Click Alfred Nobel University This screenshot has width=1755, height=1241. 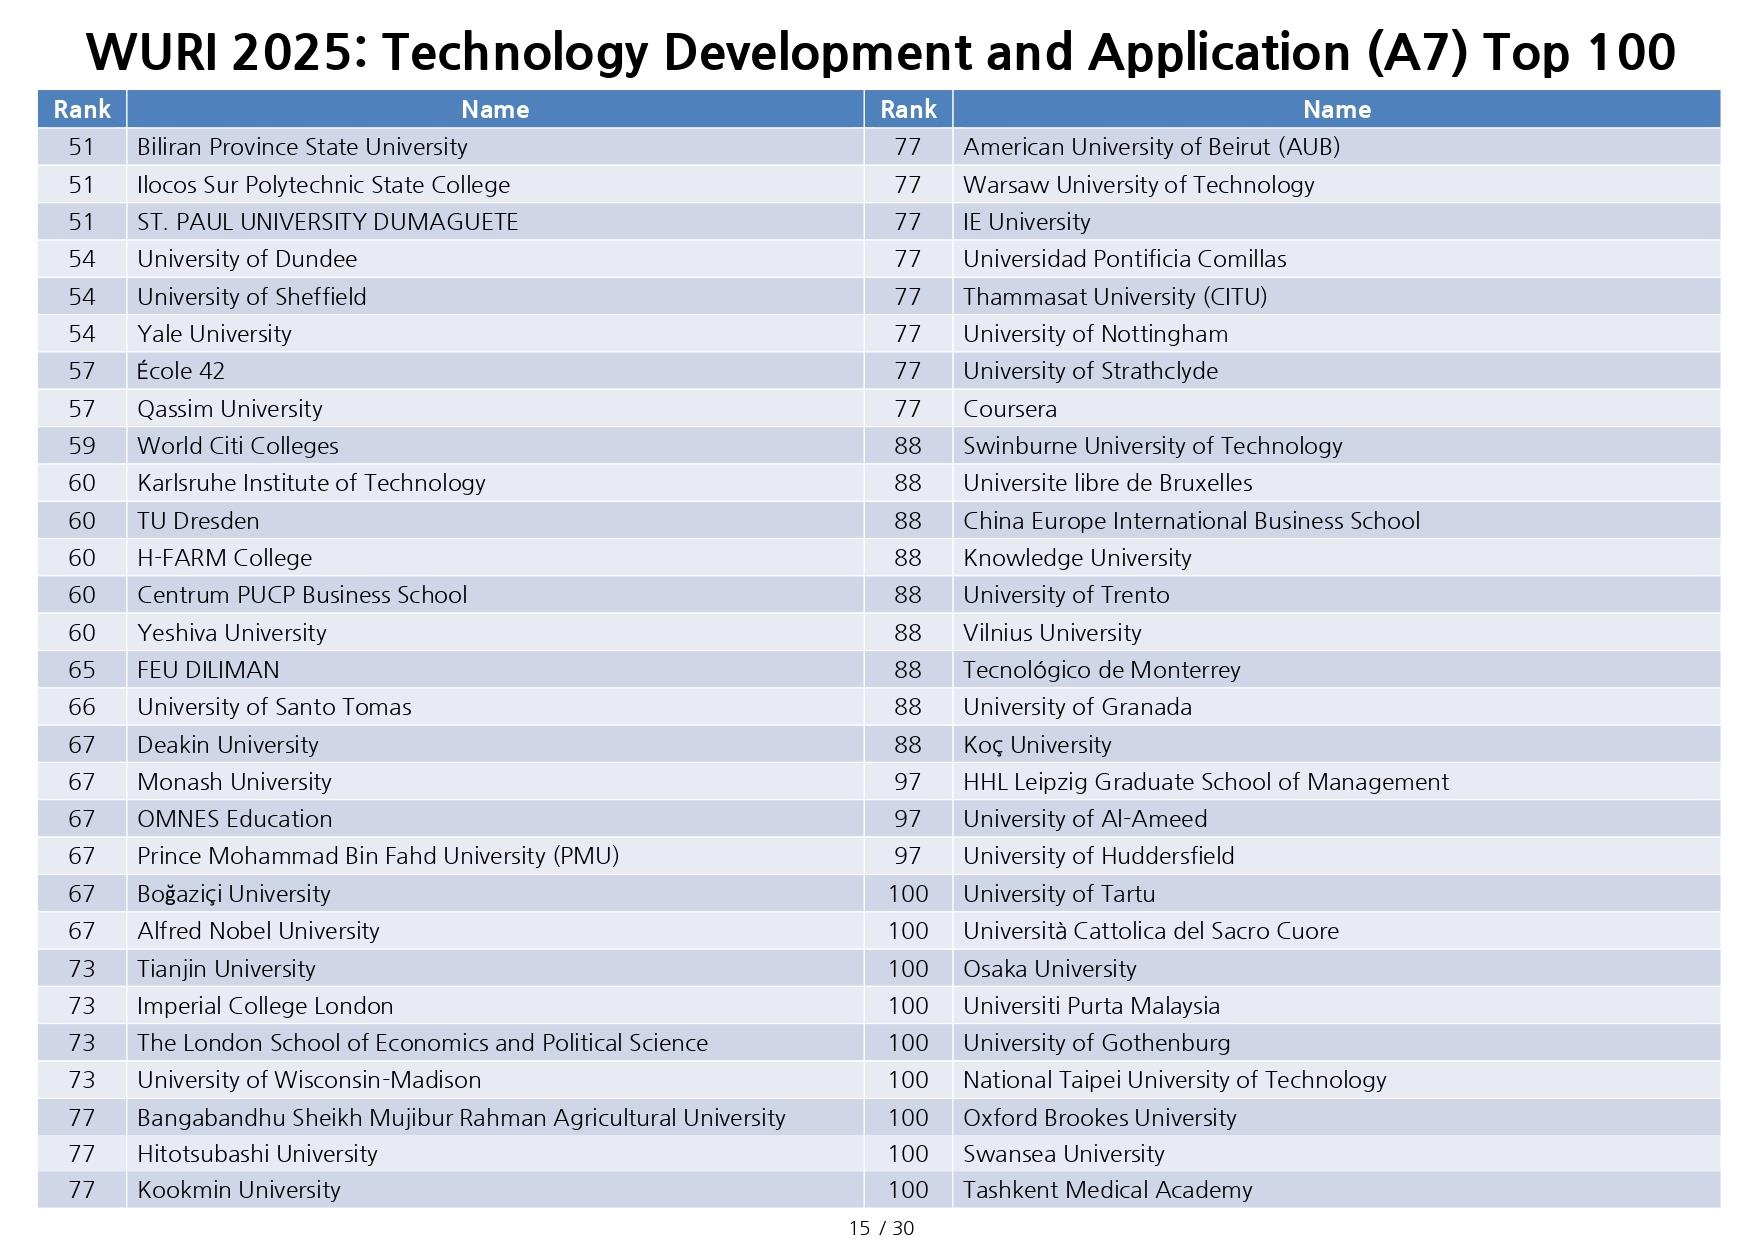coord(258,931)
